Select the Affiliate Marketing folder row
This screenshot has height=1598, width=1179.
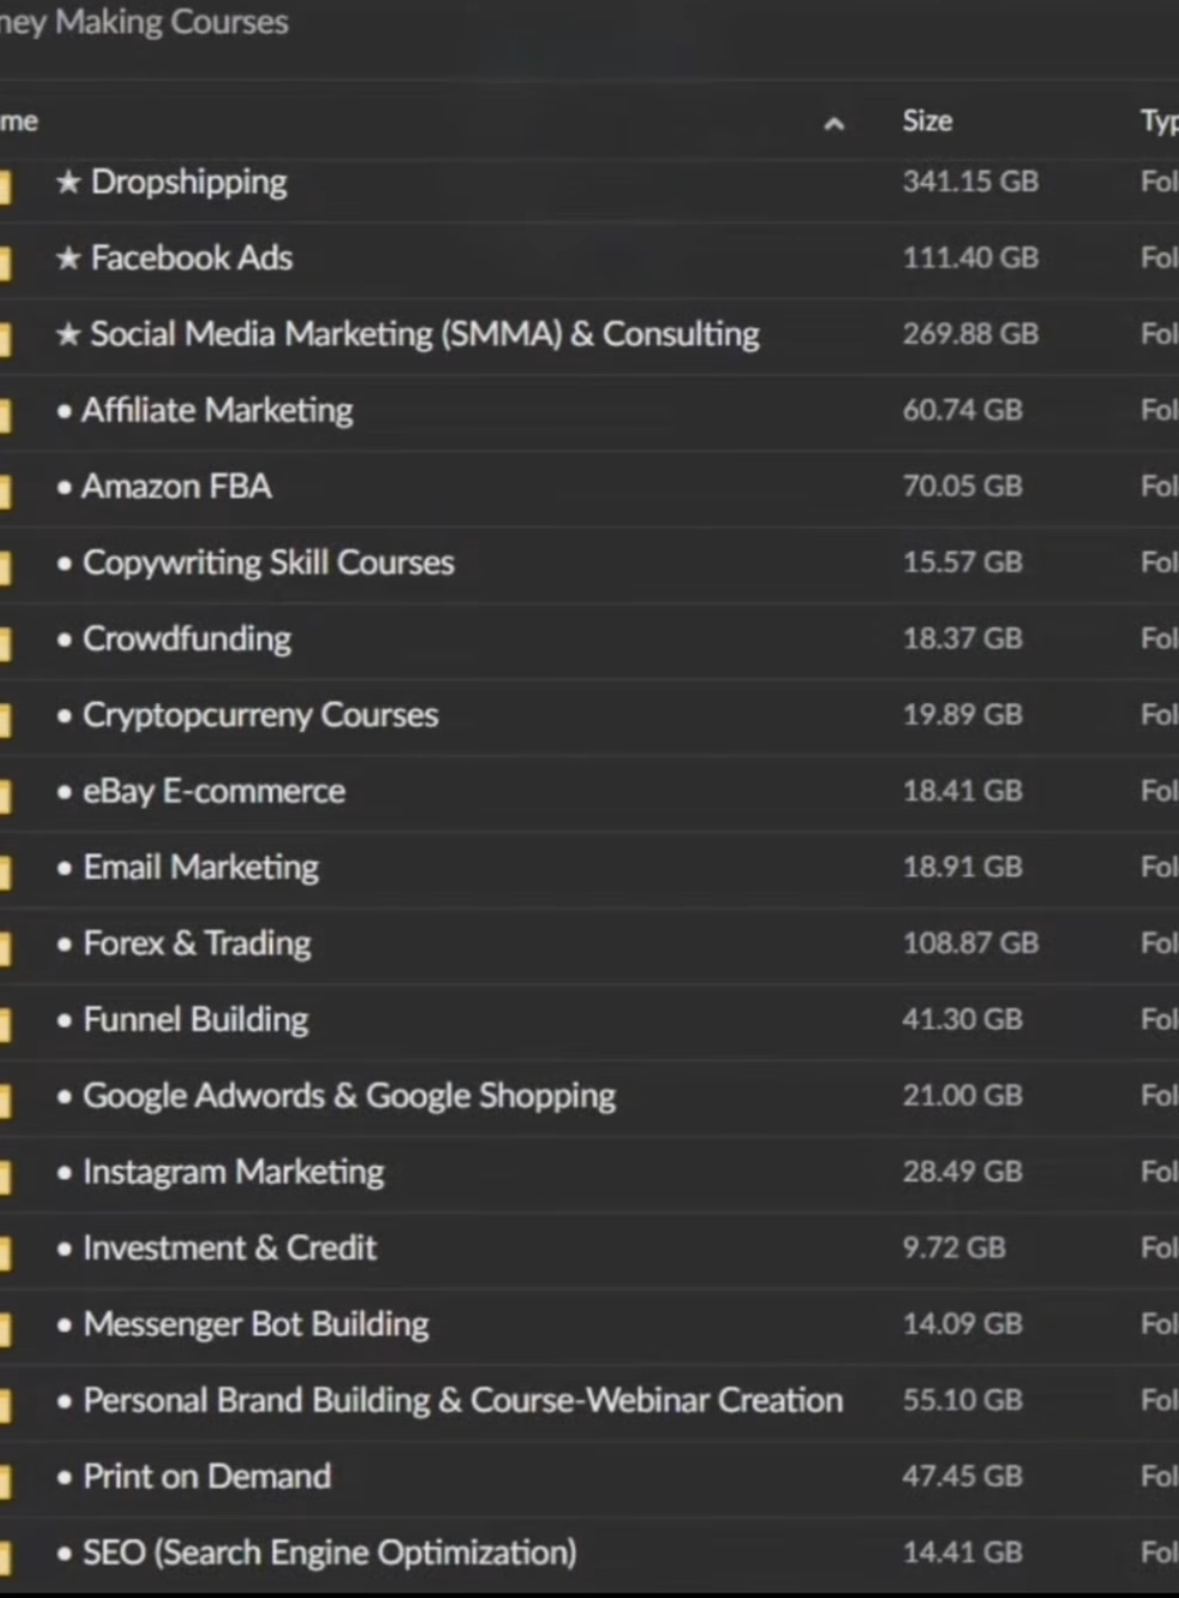[217, 410]
